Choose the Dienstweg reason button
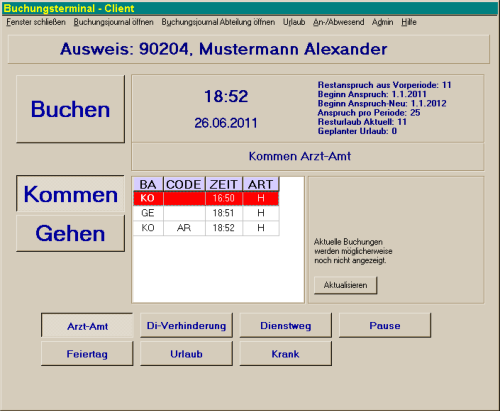Screen dimensions: 500x412 pos(286,325)
